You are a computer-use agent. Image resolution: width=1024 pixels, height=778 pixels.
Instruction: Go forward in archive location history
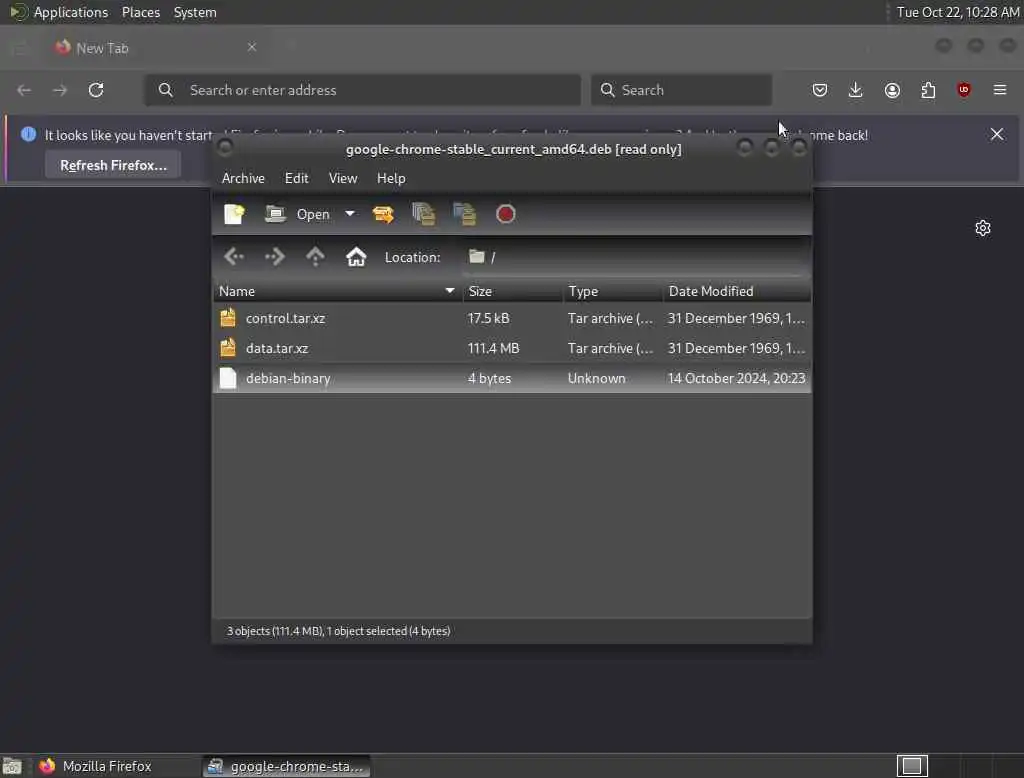(275, 257)
